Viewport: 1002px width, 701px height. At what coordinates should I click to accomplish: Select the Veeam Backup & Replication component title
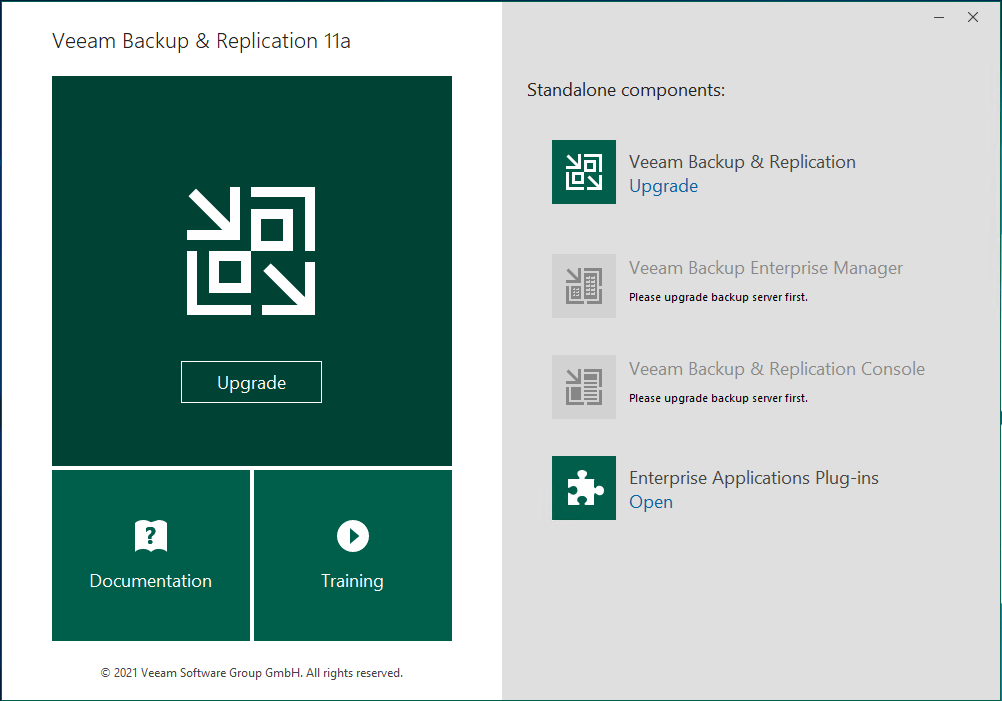[742, 162]
